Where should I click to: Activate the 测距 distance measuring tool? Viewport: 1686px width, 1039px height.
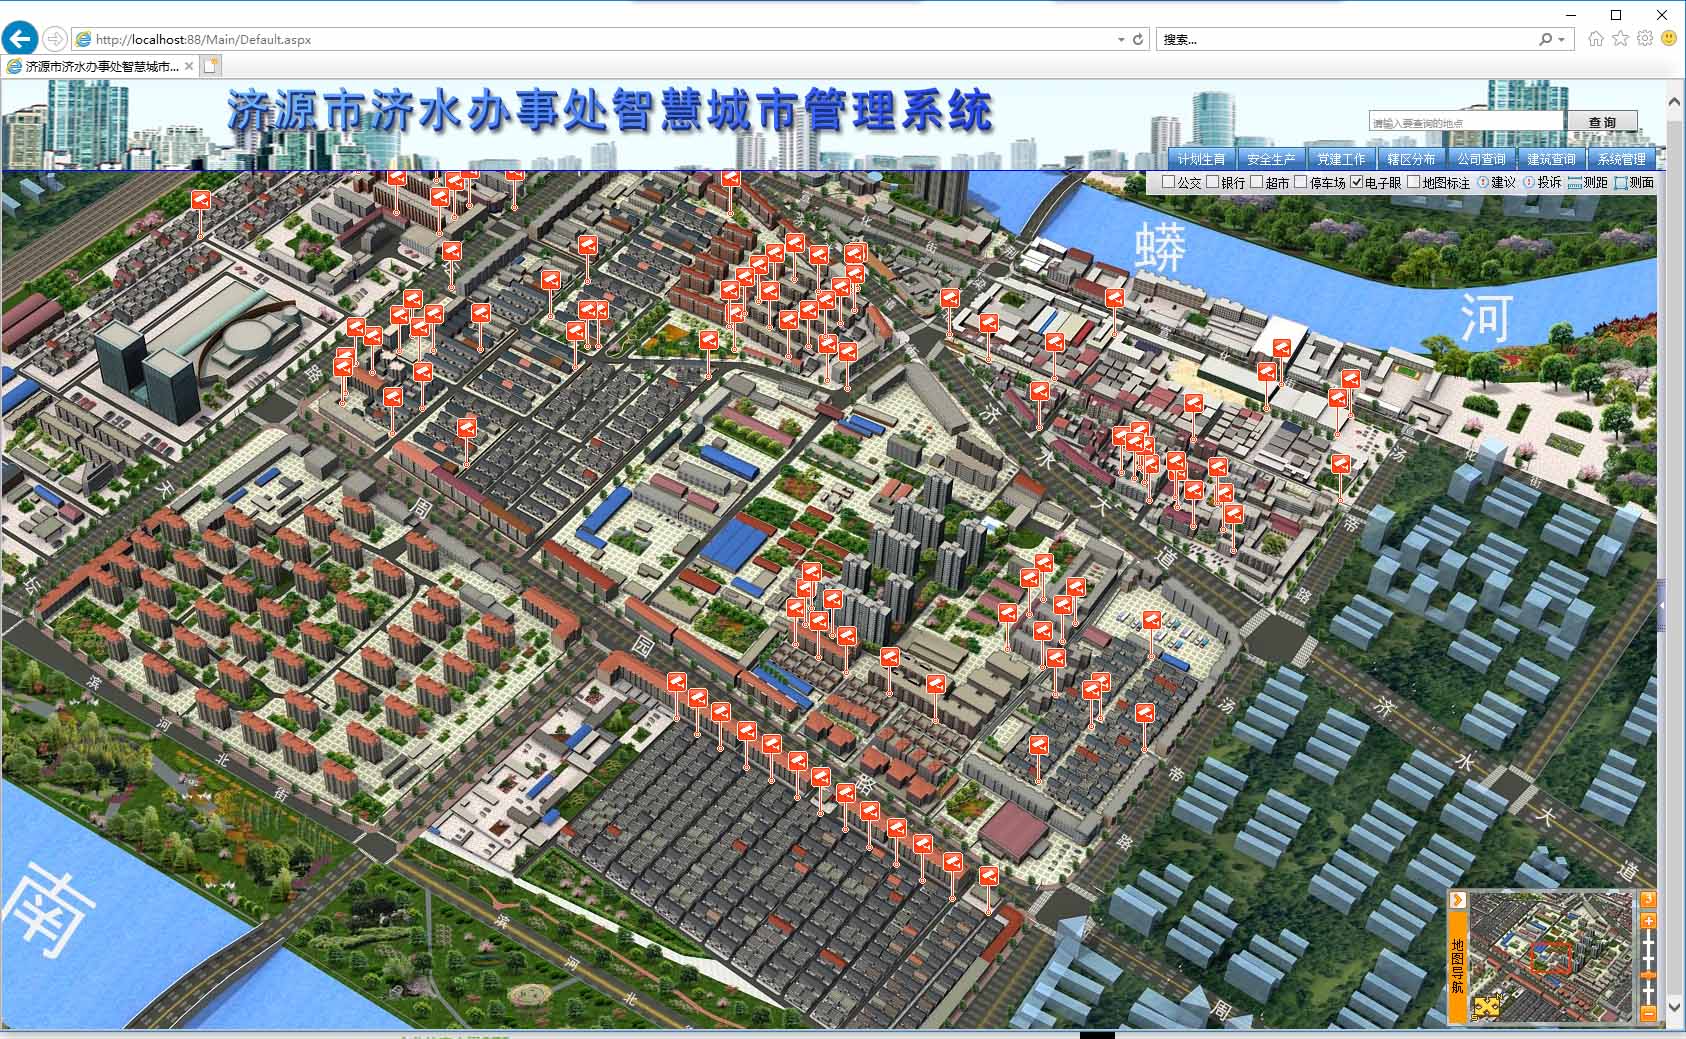(1575, 182)
